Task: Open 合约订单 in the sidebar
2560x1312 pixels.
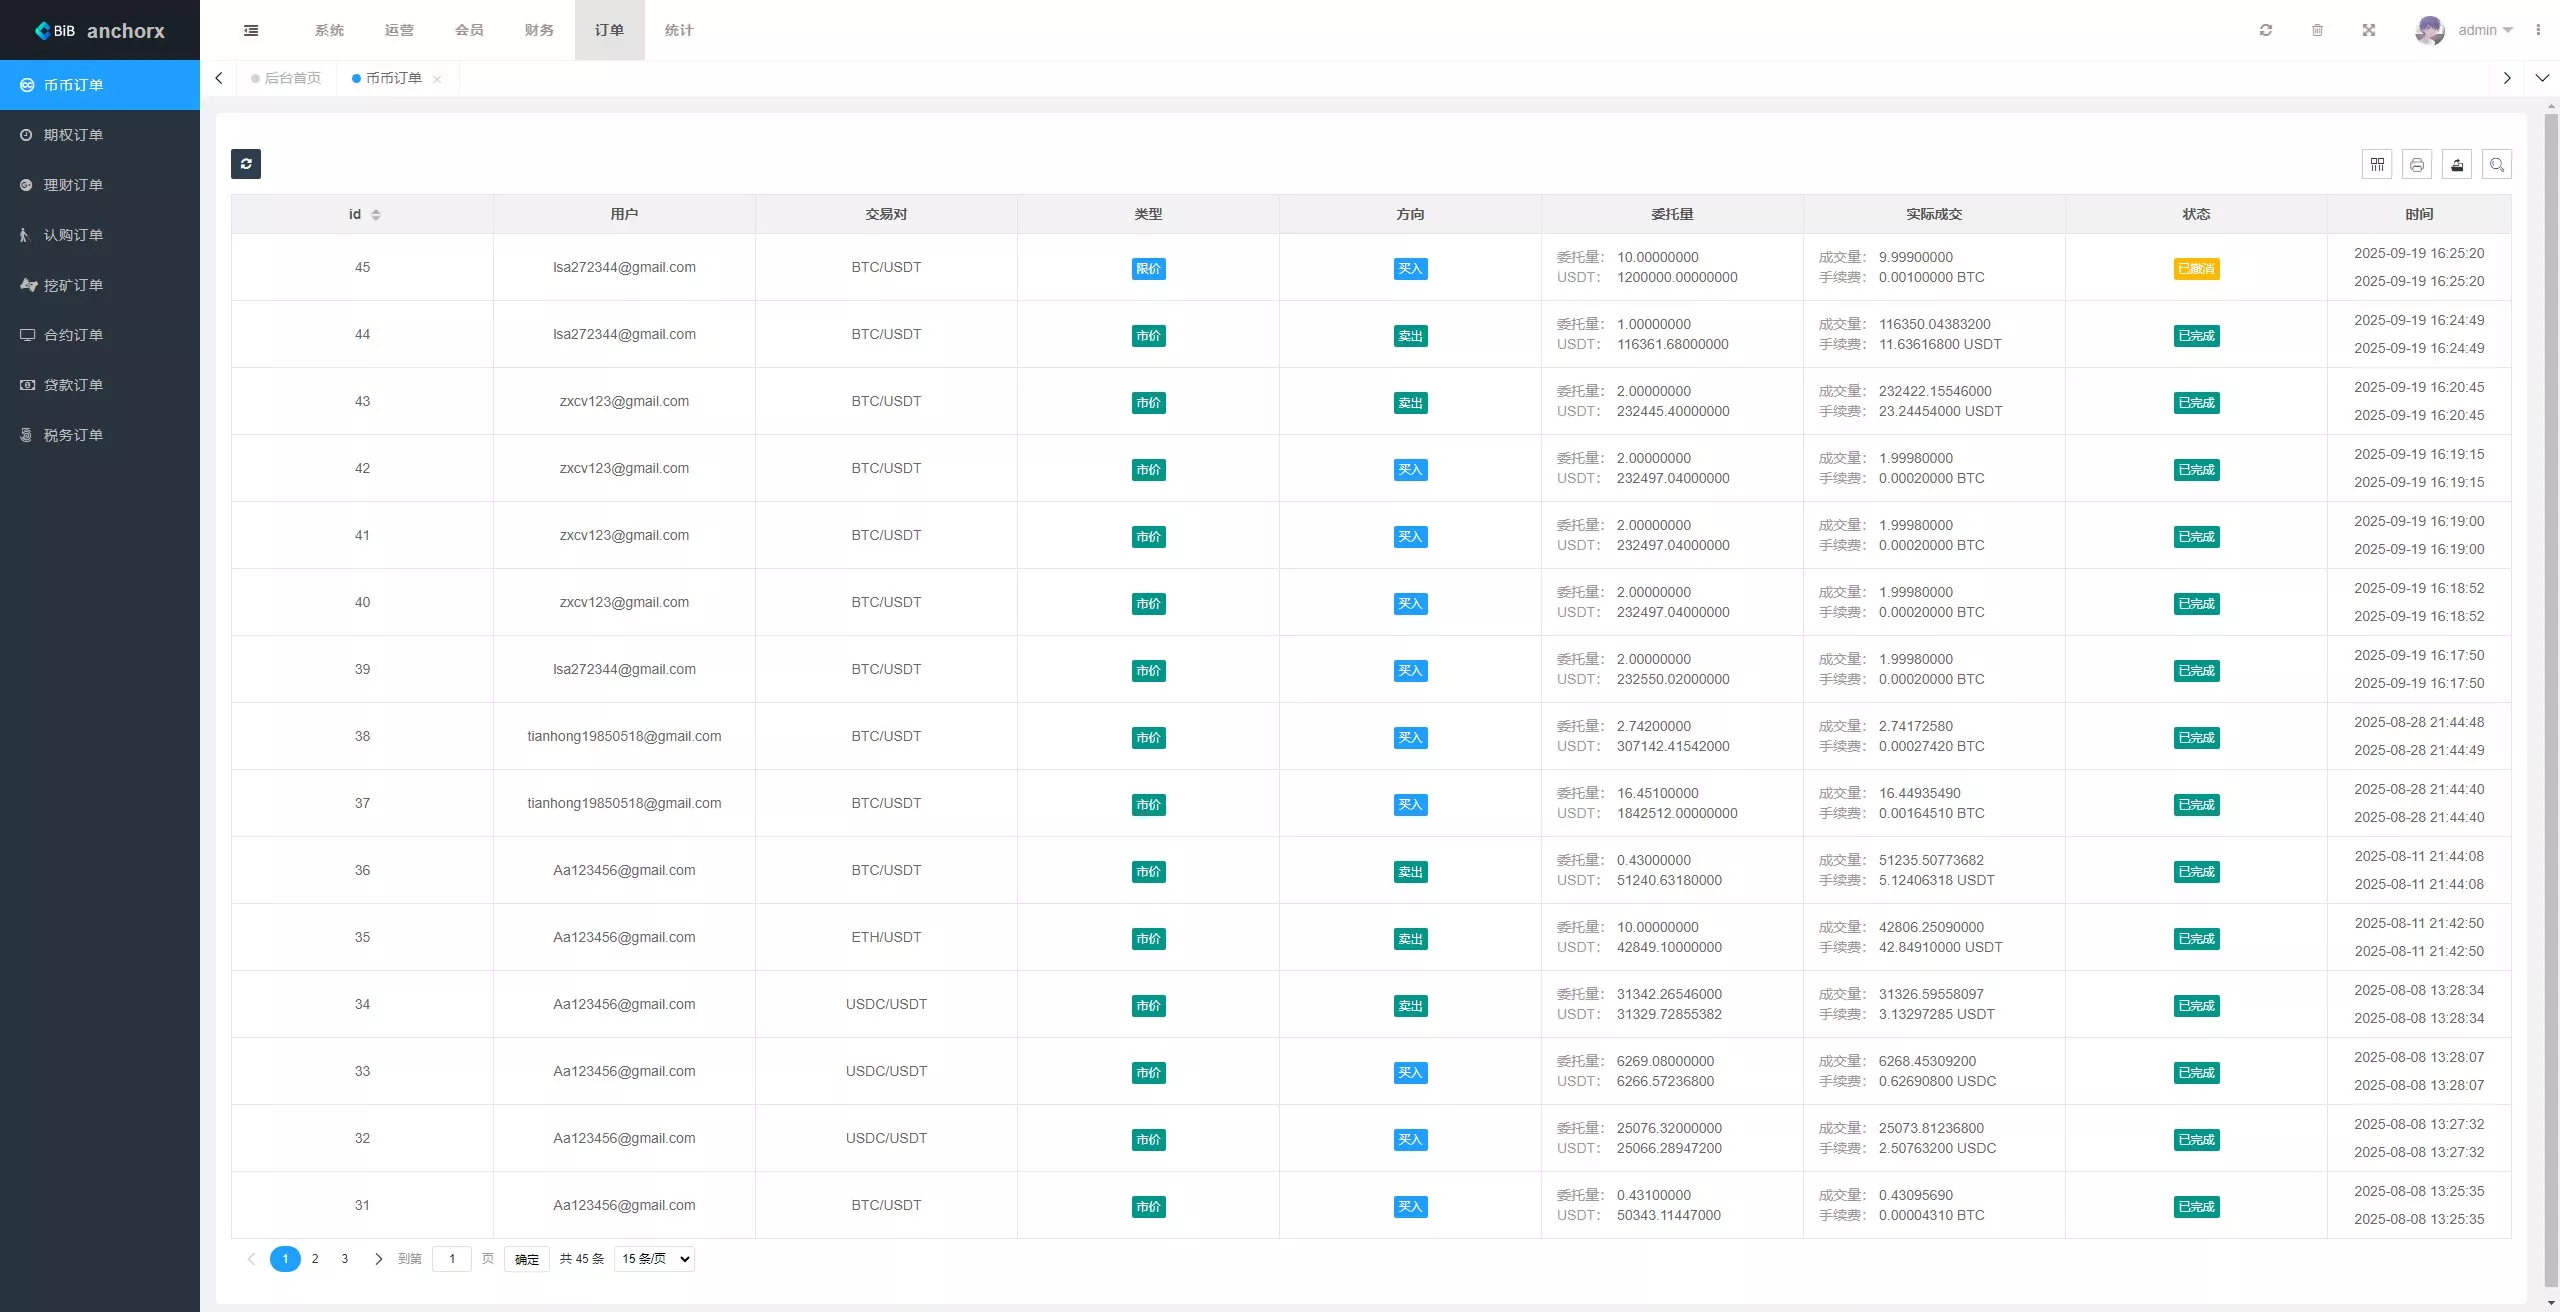Action: click(73, 335)
